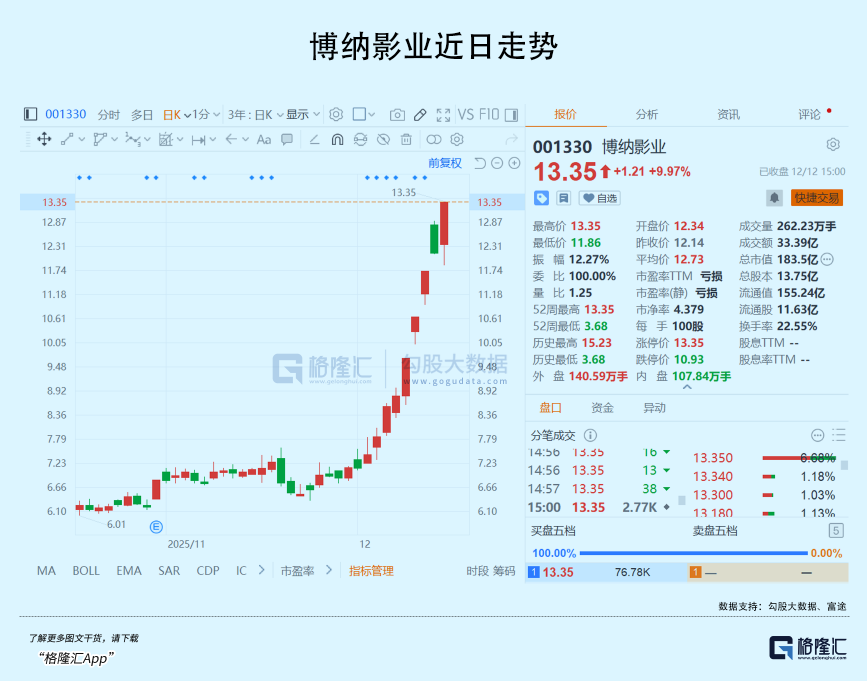Image resolution: width=867 pixels, height=681 pixels.
Task: Select the BOLL indicator
Action: [86, 571]
